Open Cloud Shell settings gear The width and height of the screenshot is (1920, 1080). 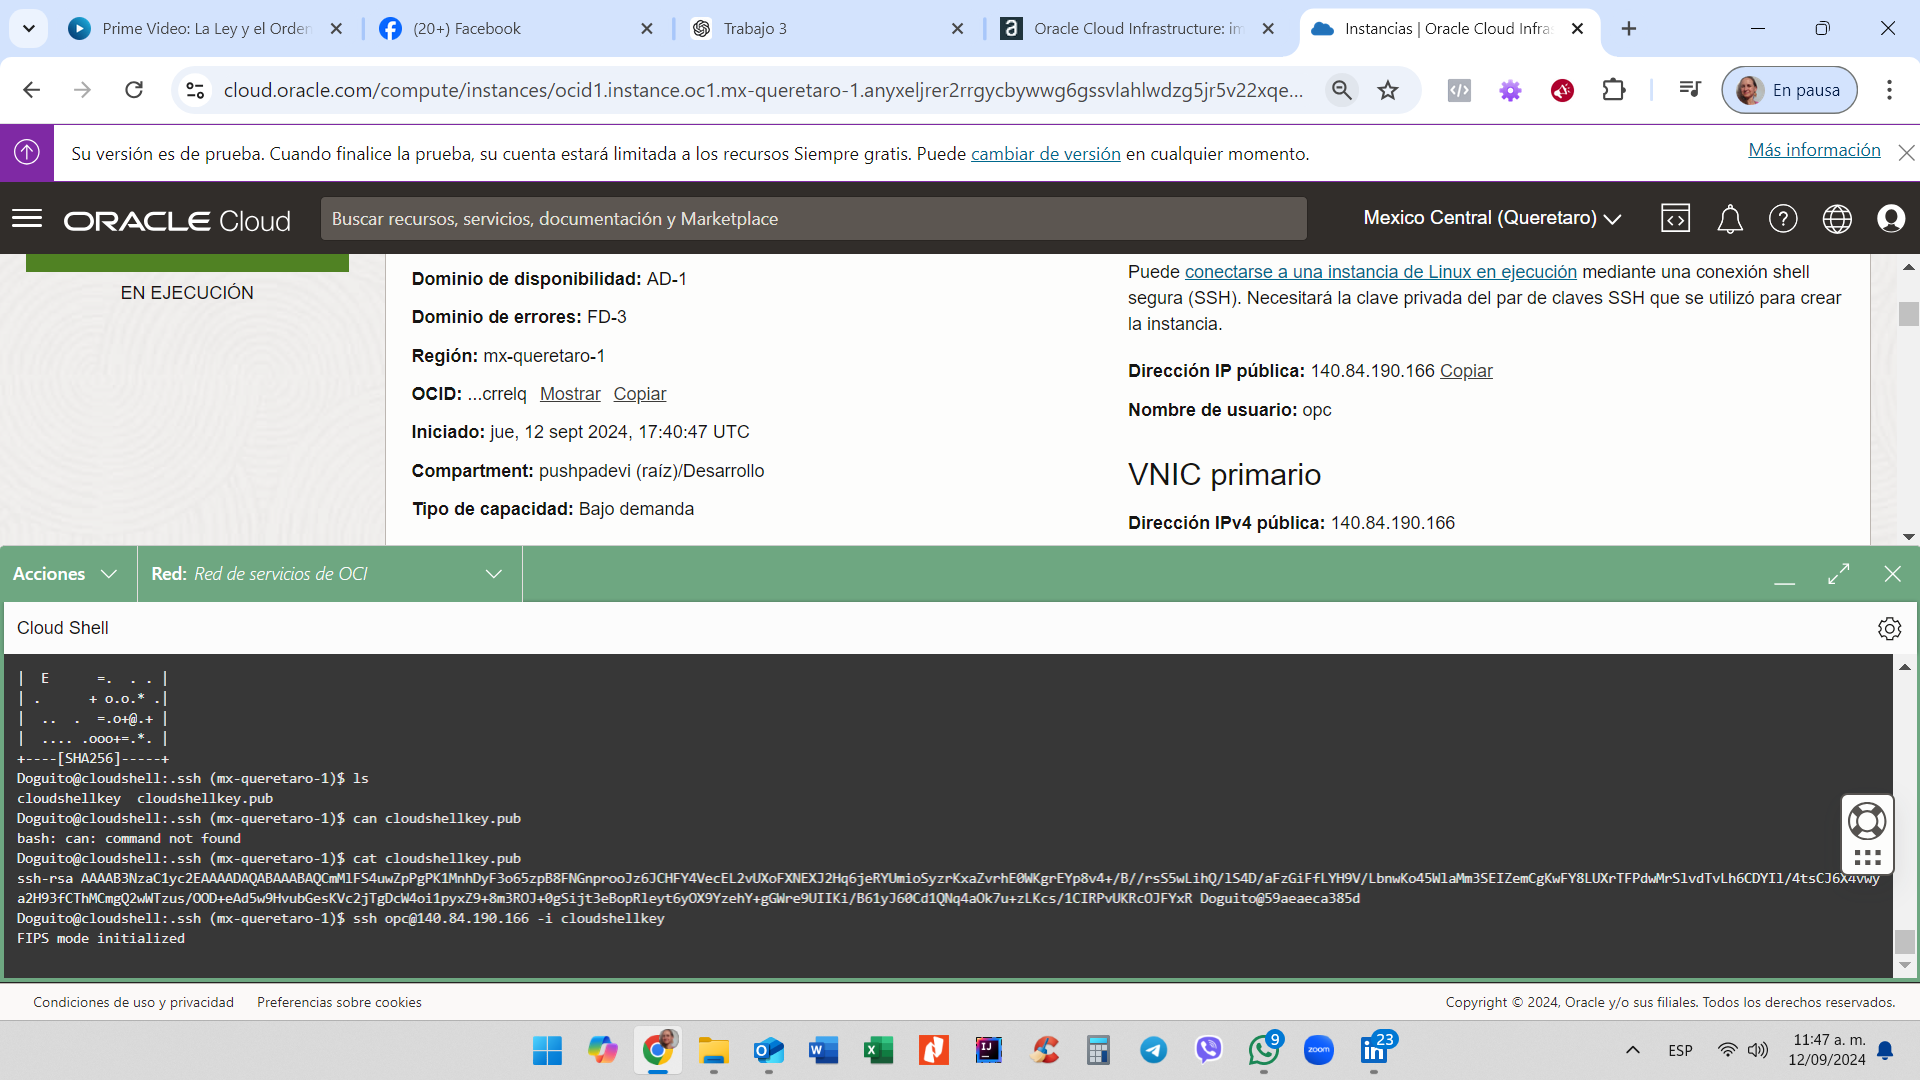coord(1889,628)
